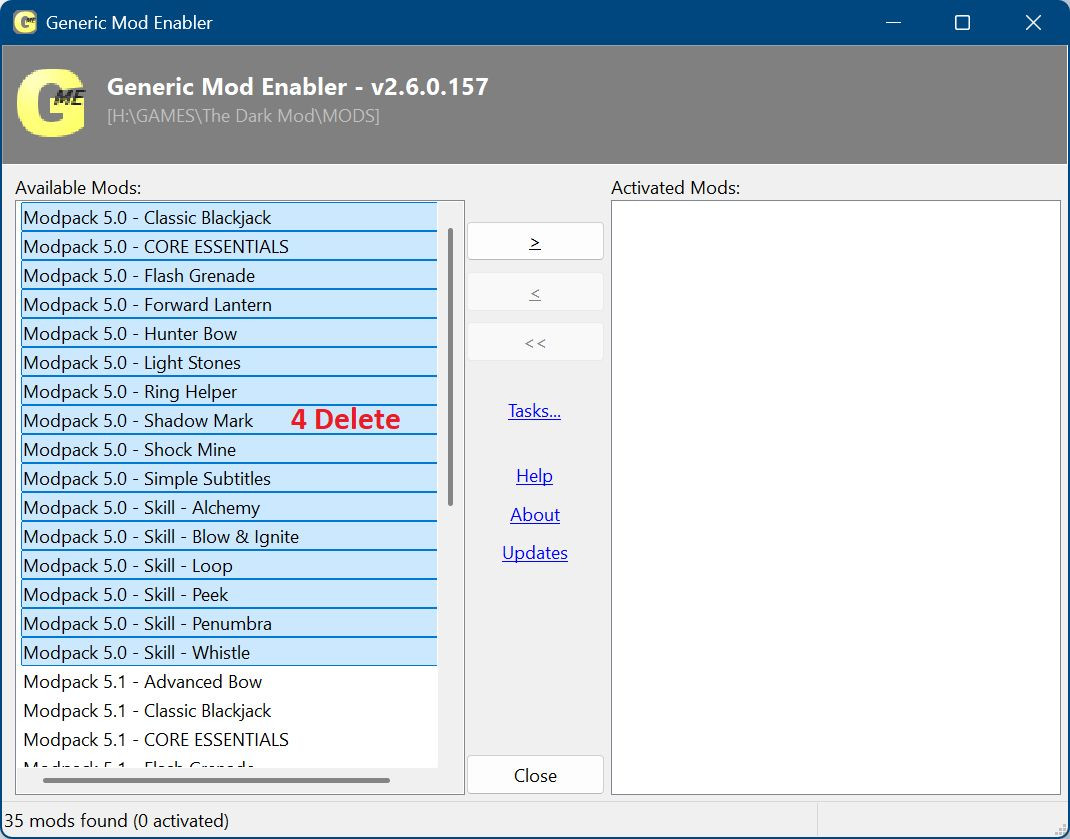Image resolution: width=1070 pixels, height=839 pixels.
Task: Select Modpack 5.0 - Light Stones
Action: 229,362
